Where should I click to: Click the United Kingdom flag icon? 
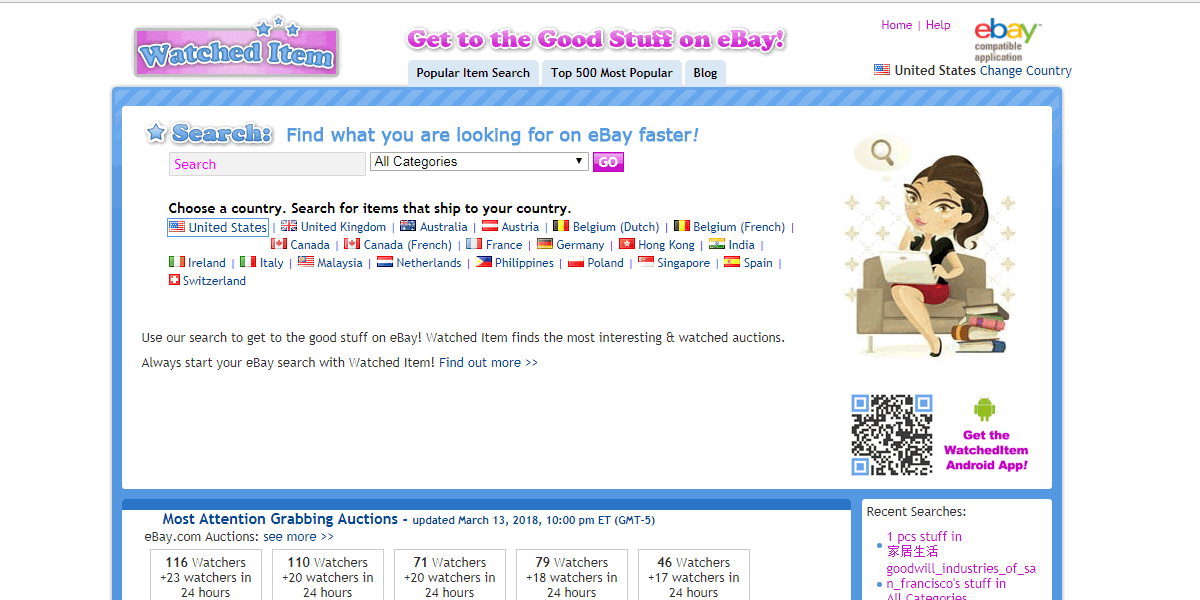click(x=289, y=226)
